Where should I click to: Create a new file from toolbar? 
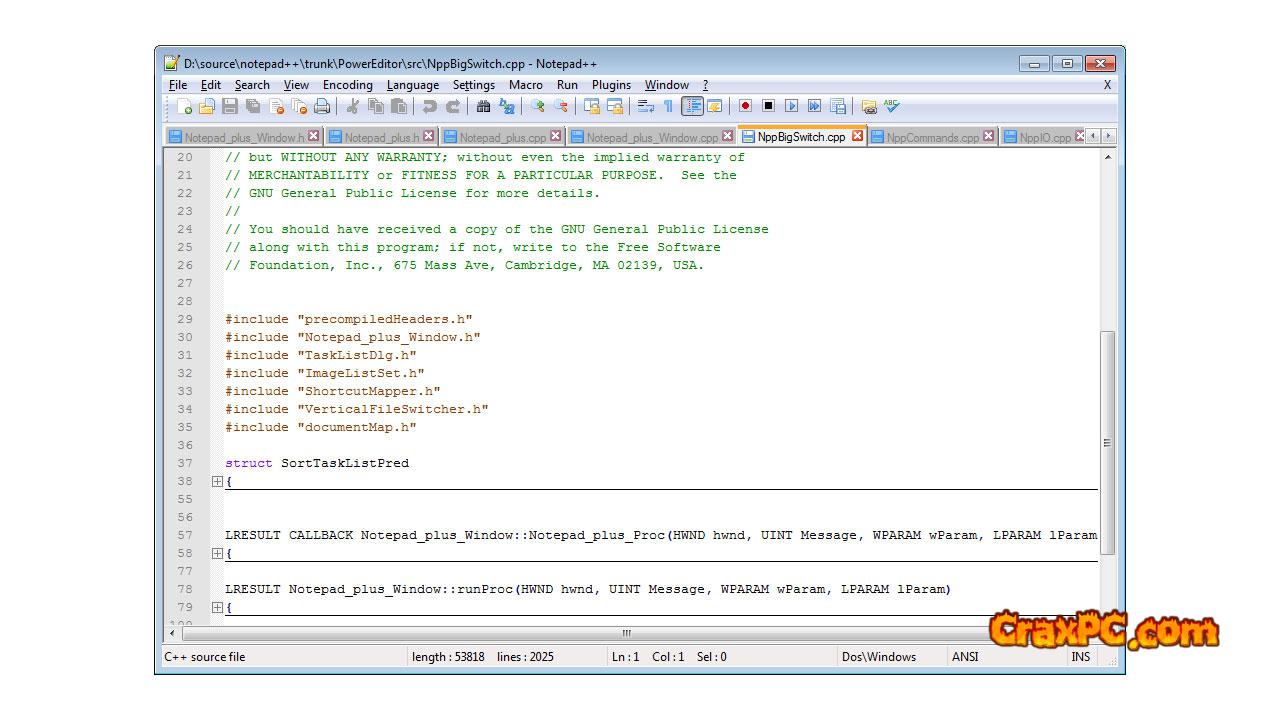click(185, 106)
